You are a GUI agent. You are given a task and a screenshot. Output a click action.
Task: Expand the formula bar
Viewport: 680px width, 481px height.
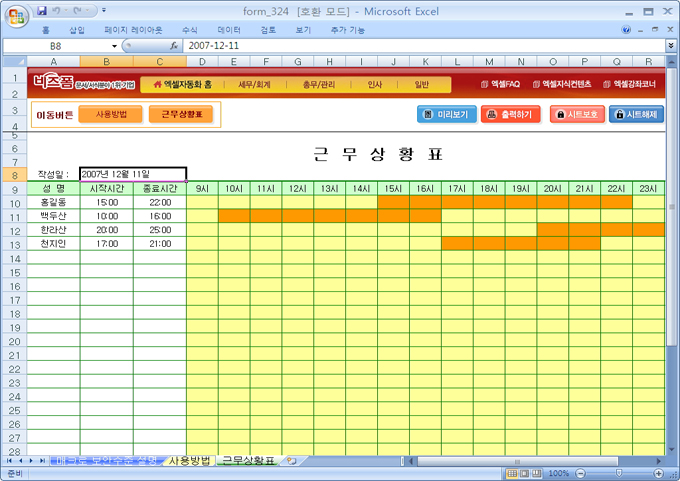coord(670,46)
